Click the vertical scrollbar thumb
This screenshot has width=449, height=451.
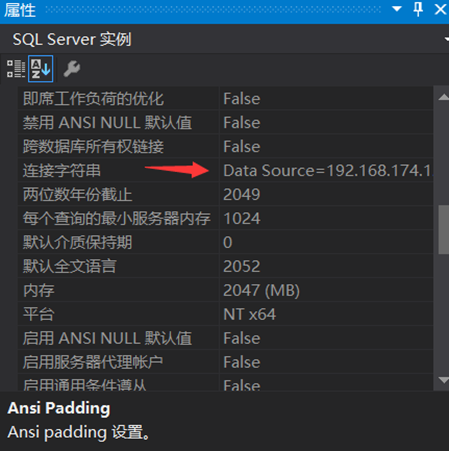pyautogui.click(x=443, y=229)
